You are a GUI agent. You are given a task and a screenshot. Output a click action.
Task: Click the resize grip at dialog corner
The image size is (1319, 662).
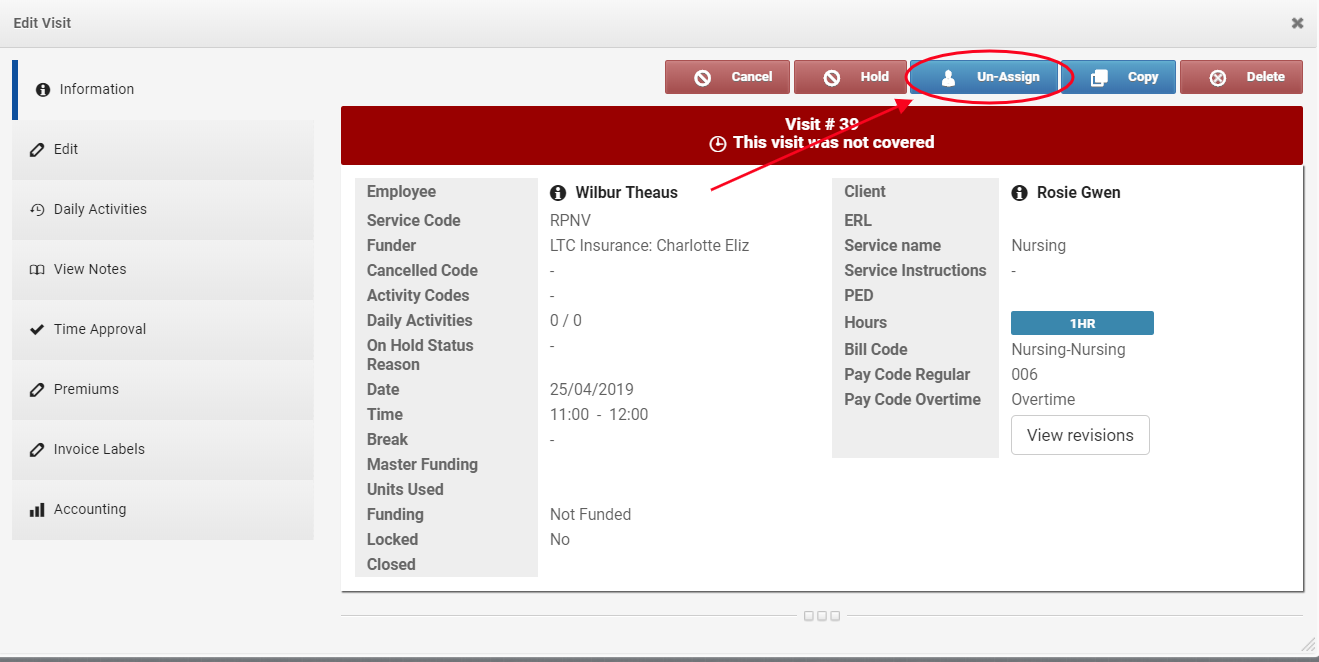coord(1308,644)
